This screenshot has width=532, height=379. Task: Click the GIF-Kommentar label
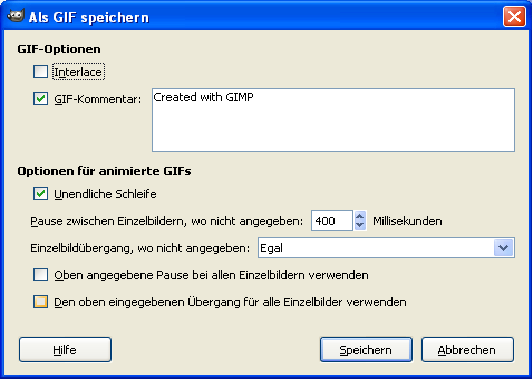pyautogui.click(x=98, y=99)
